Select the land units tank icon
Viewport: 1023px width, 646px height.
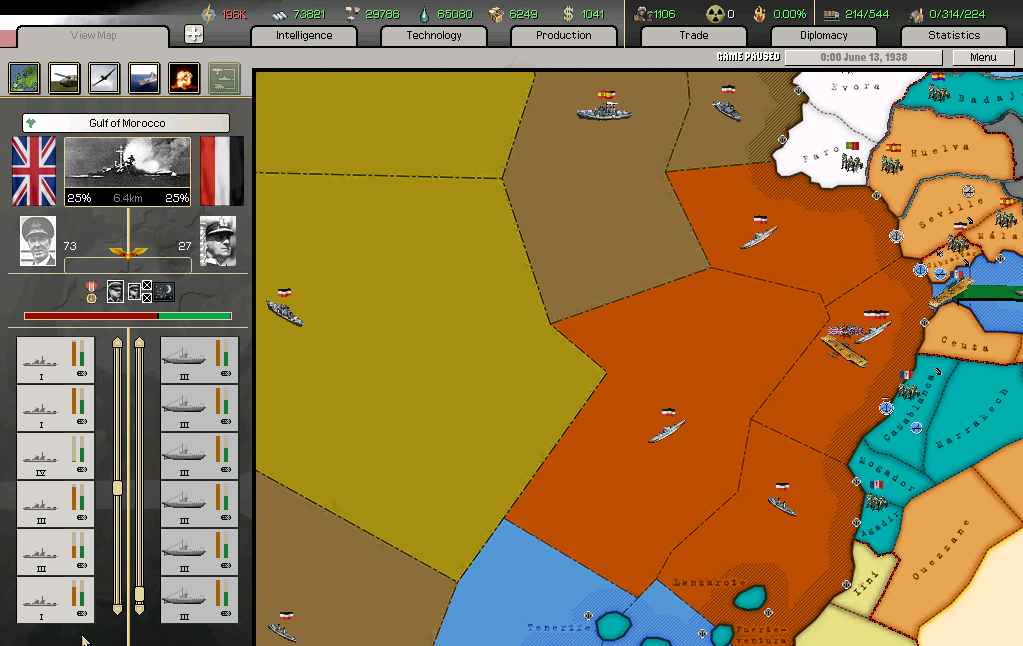(x=64, y=78)
